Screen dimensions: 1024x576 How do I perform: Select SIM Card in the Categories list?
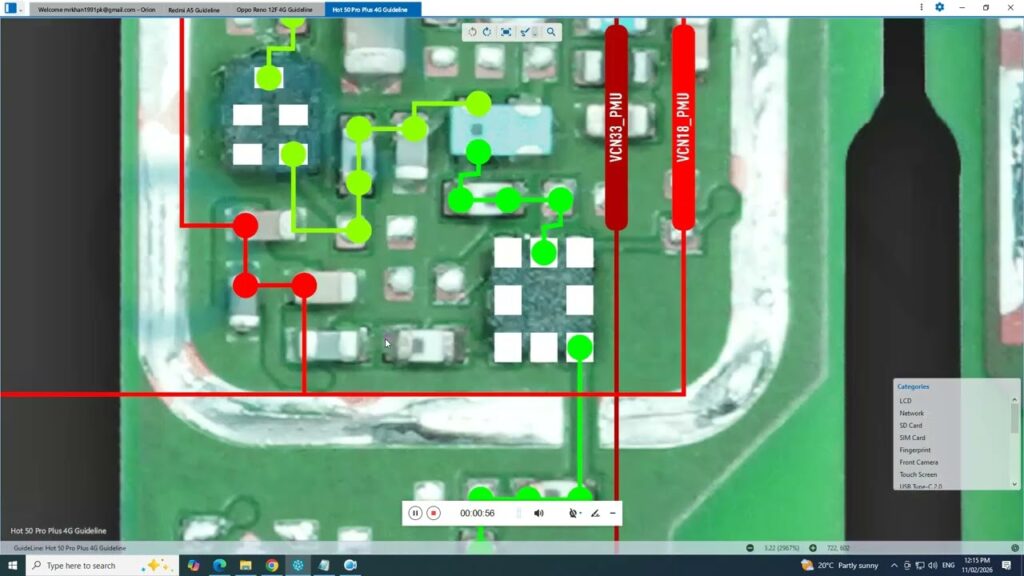[912, 438]
